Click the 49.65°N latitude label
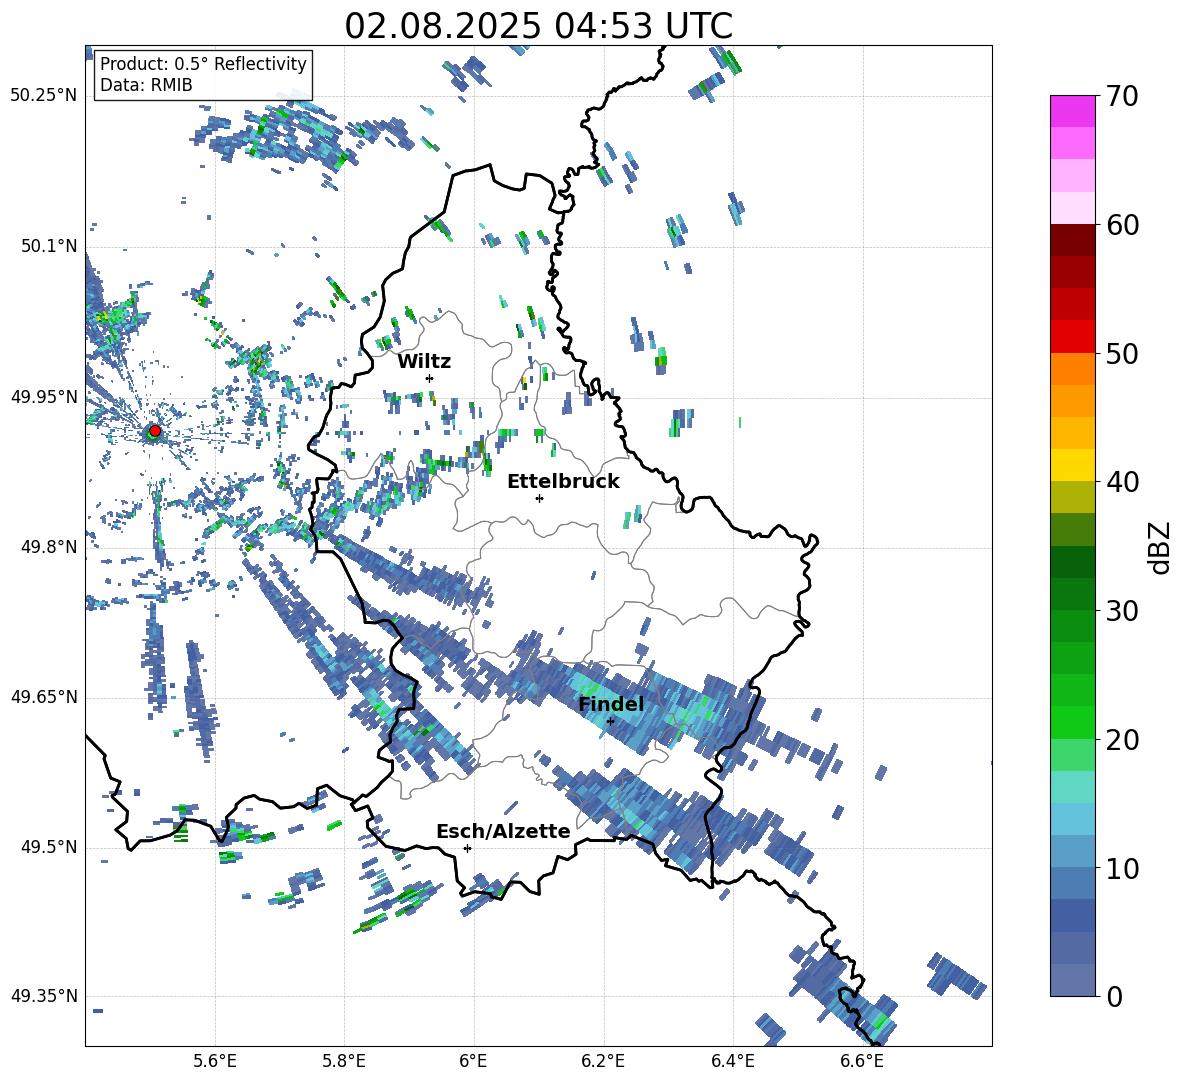 [x=44, y=697]
